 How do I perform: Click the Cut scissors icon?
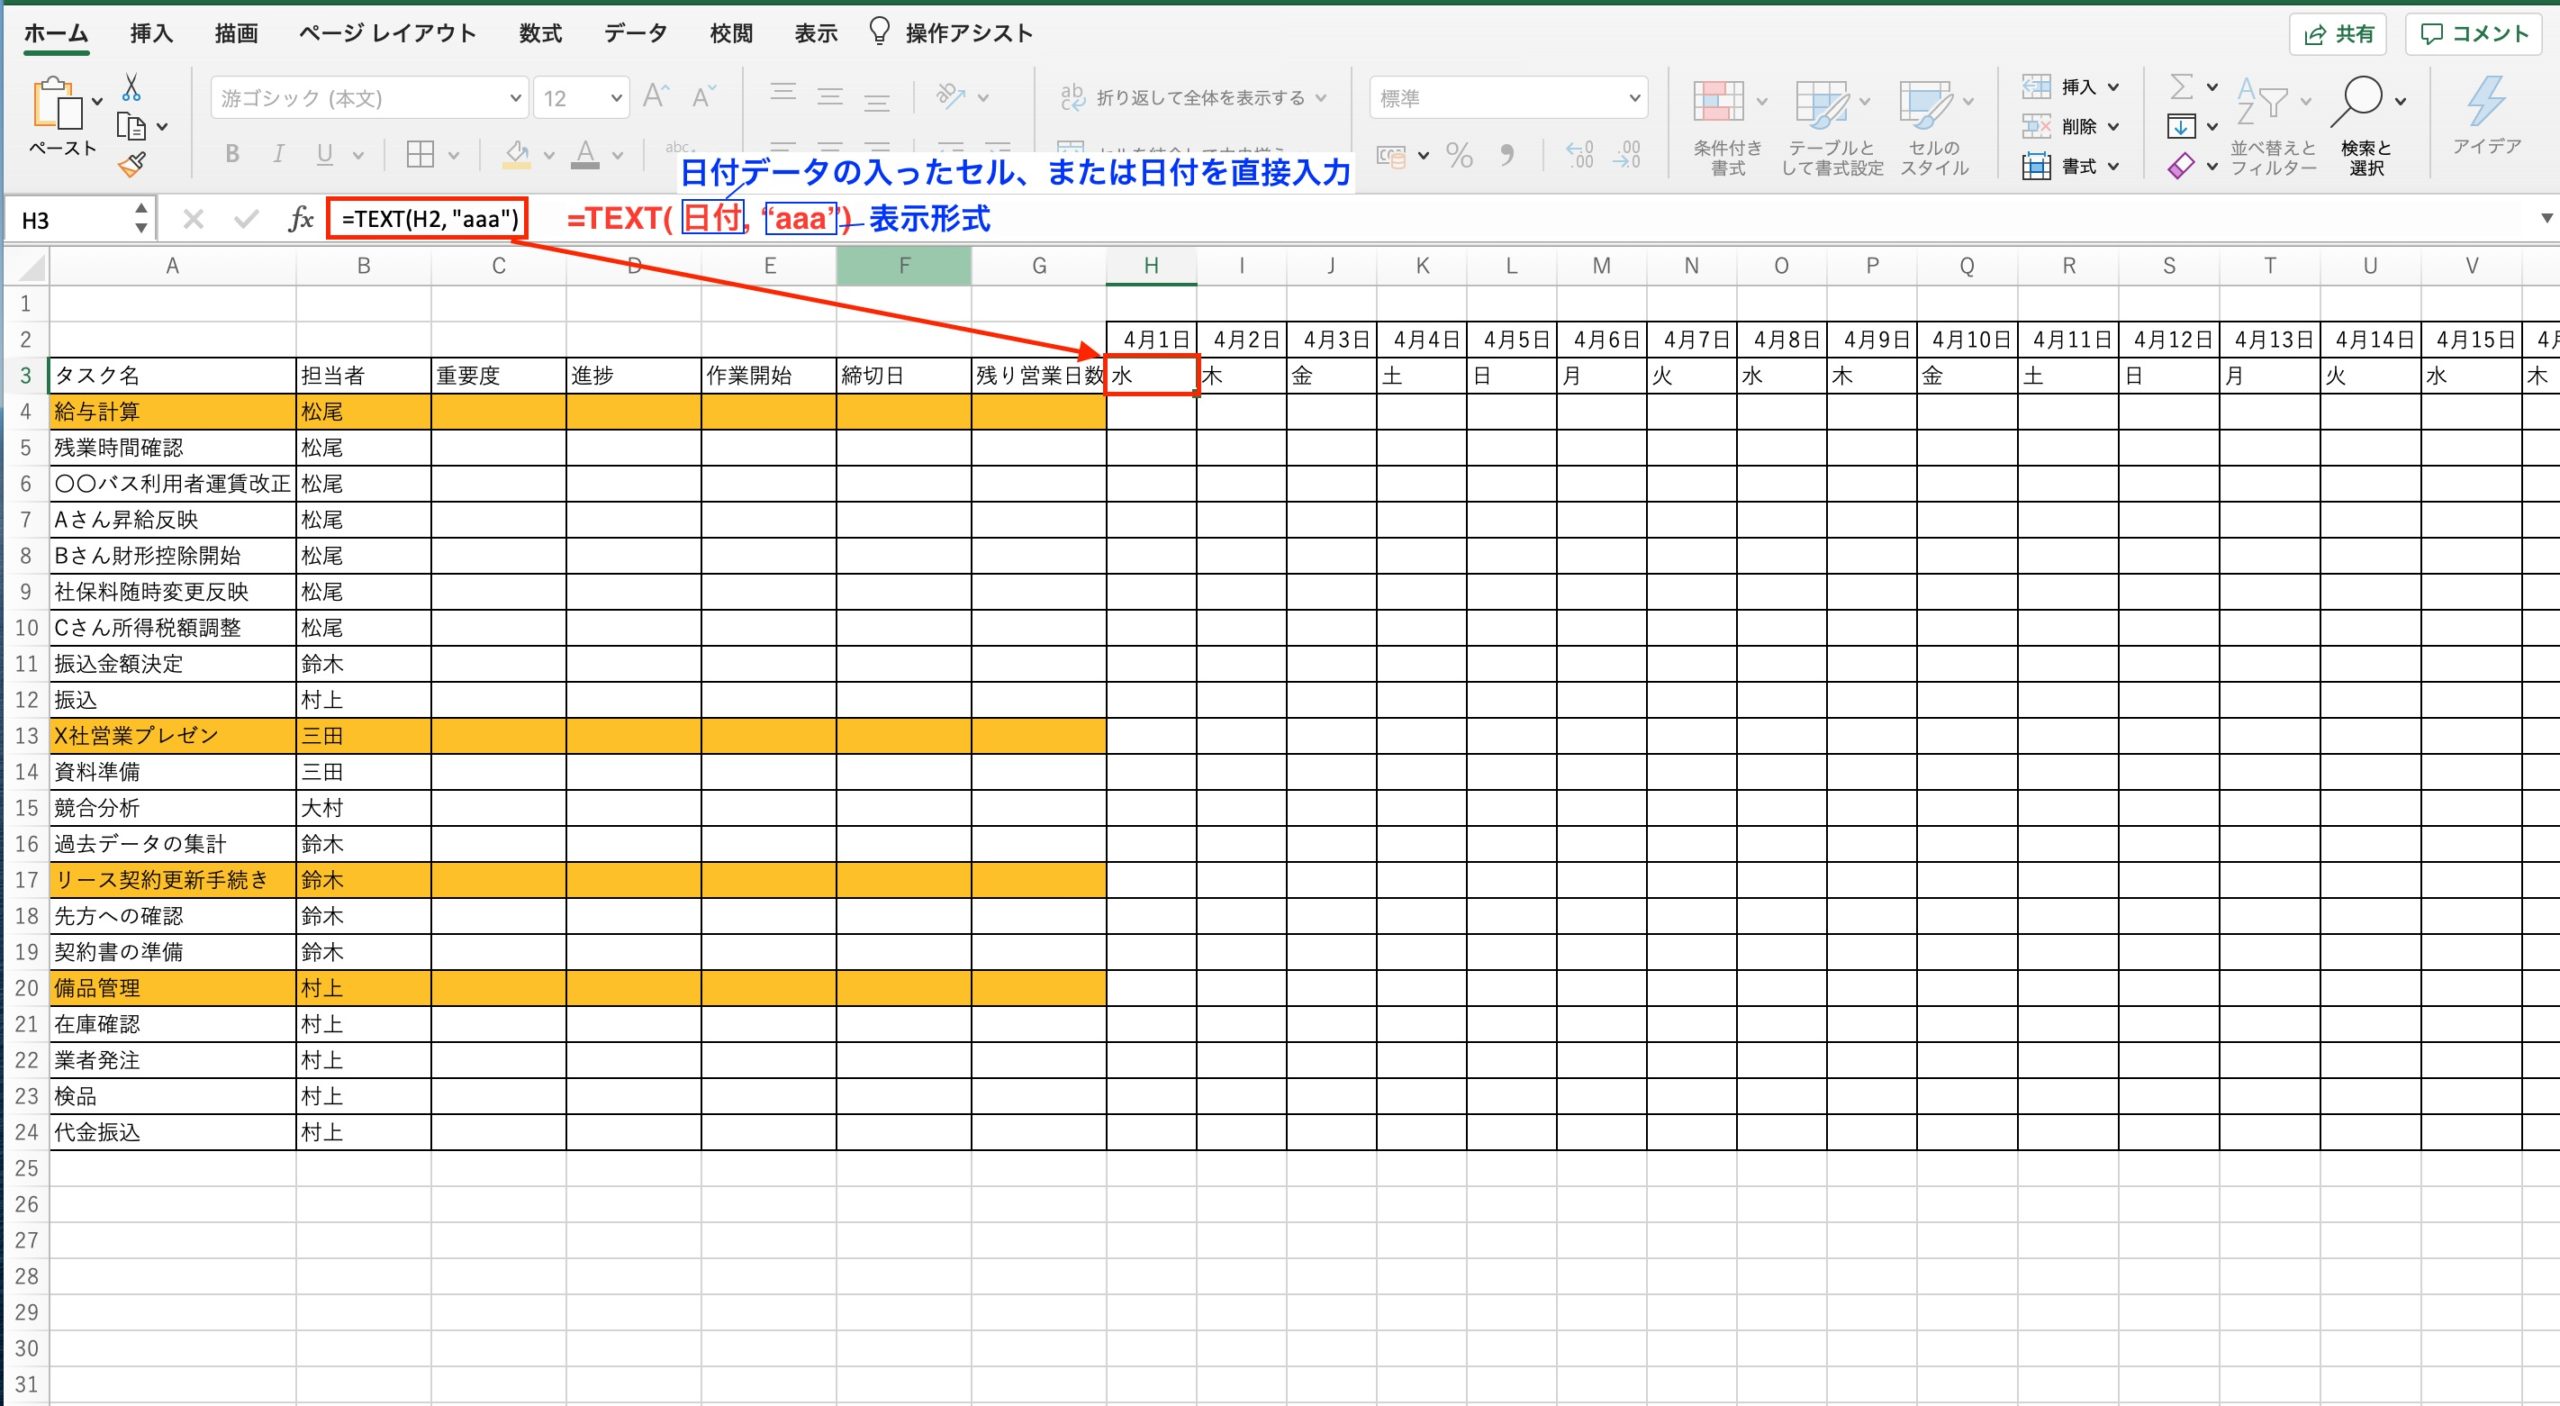131,88
